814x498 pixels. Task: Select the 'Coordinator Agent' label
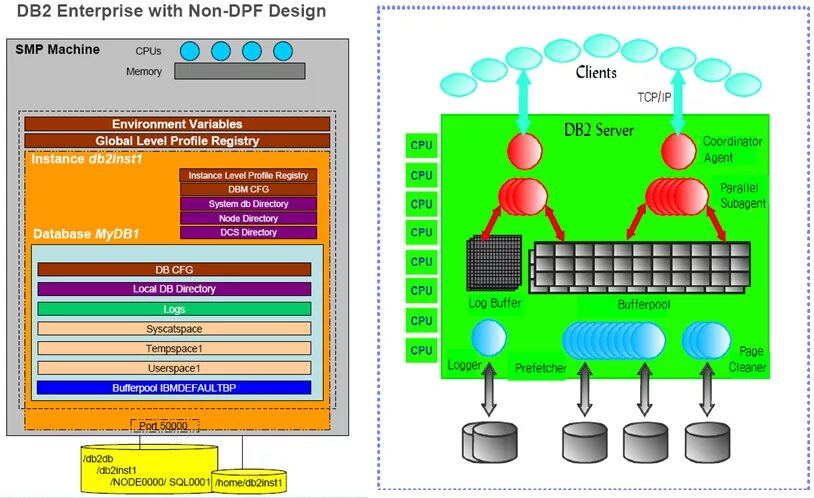click(732, 150)
